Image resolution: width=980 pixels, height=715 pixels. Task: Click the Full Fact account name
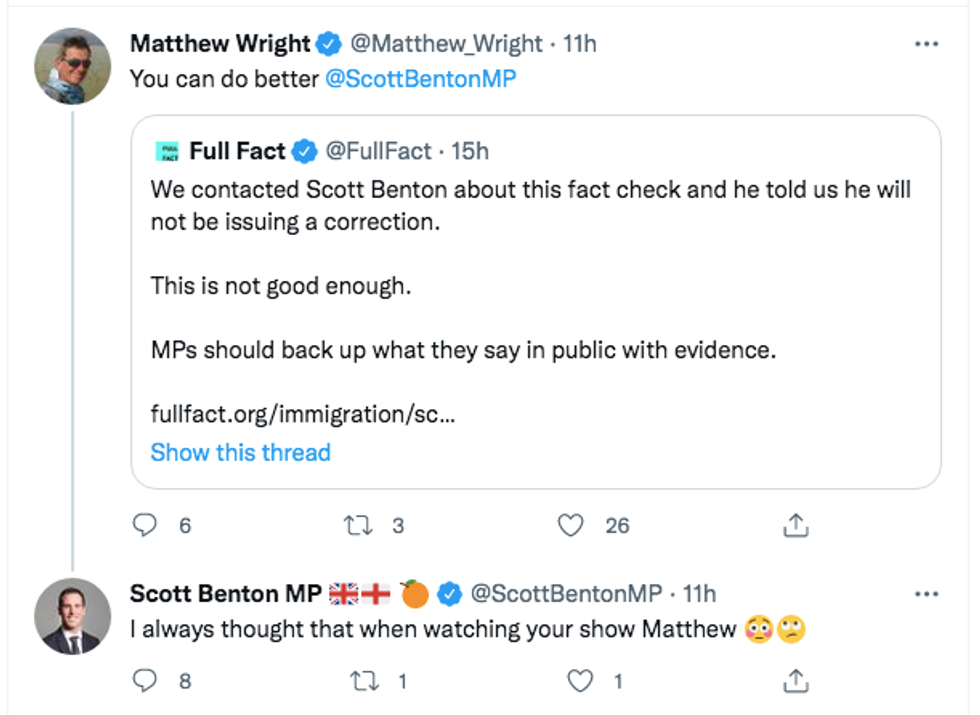pos(237,151)
